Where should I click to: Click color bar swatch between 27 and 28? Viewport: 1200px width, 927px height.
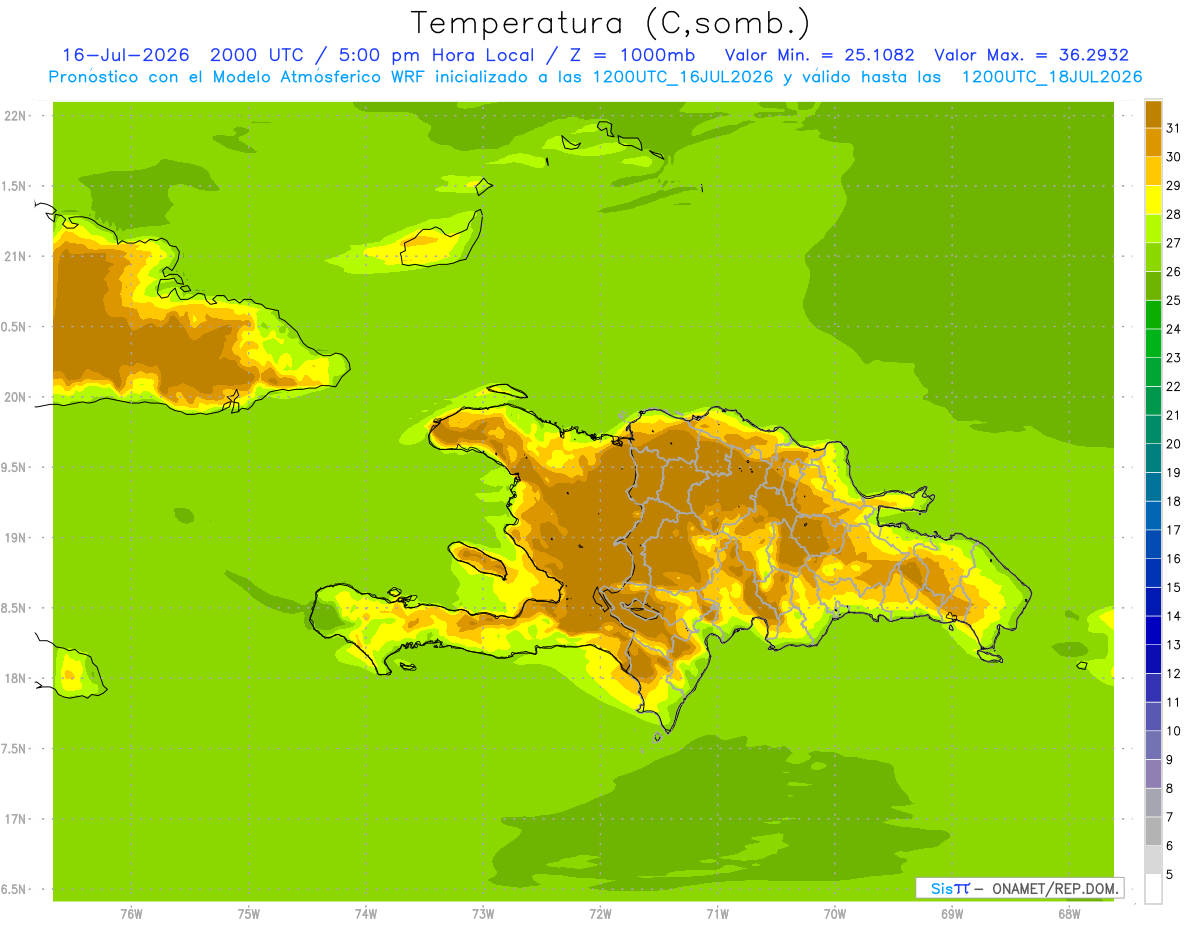tap(1153, 228)
